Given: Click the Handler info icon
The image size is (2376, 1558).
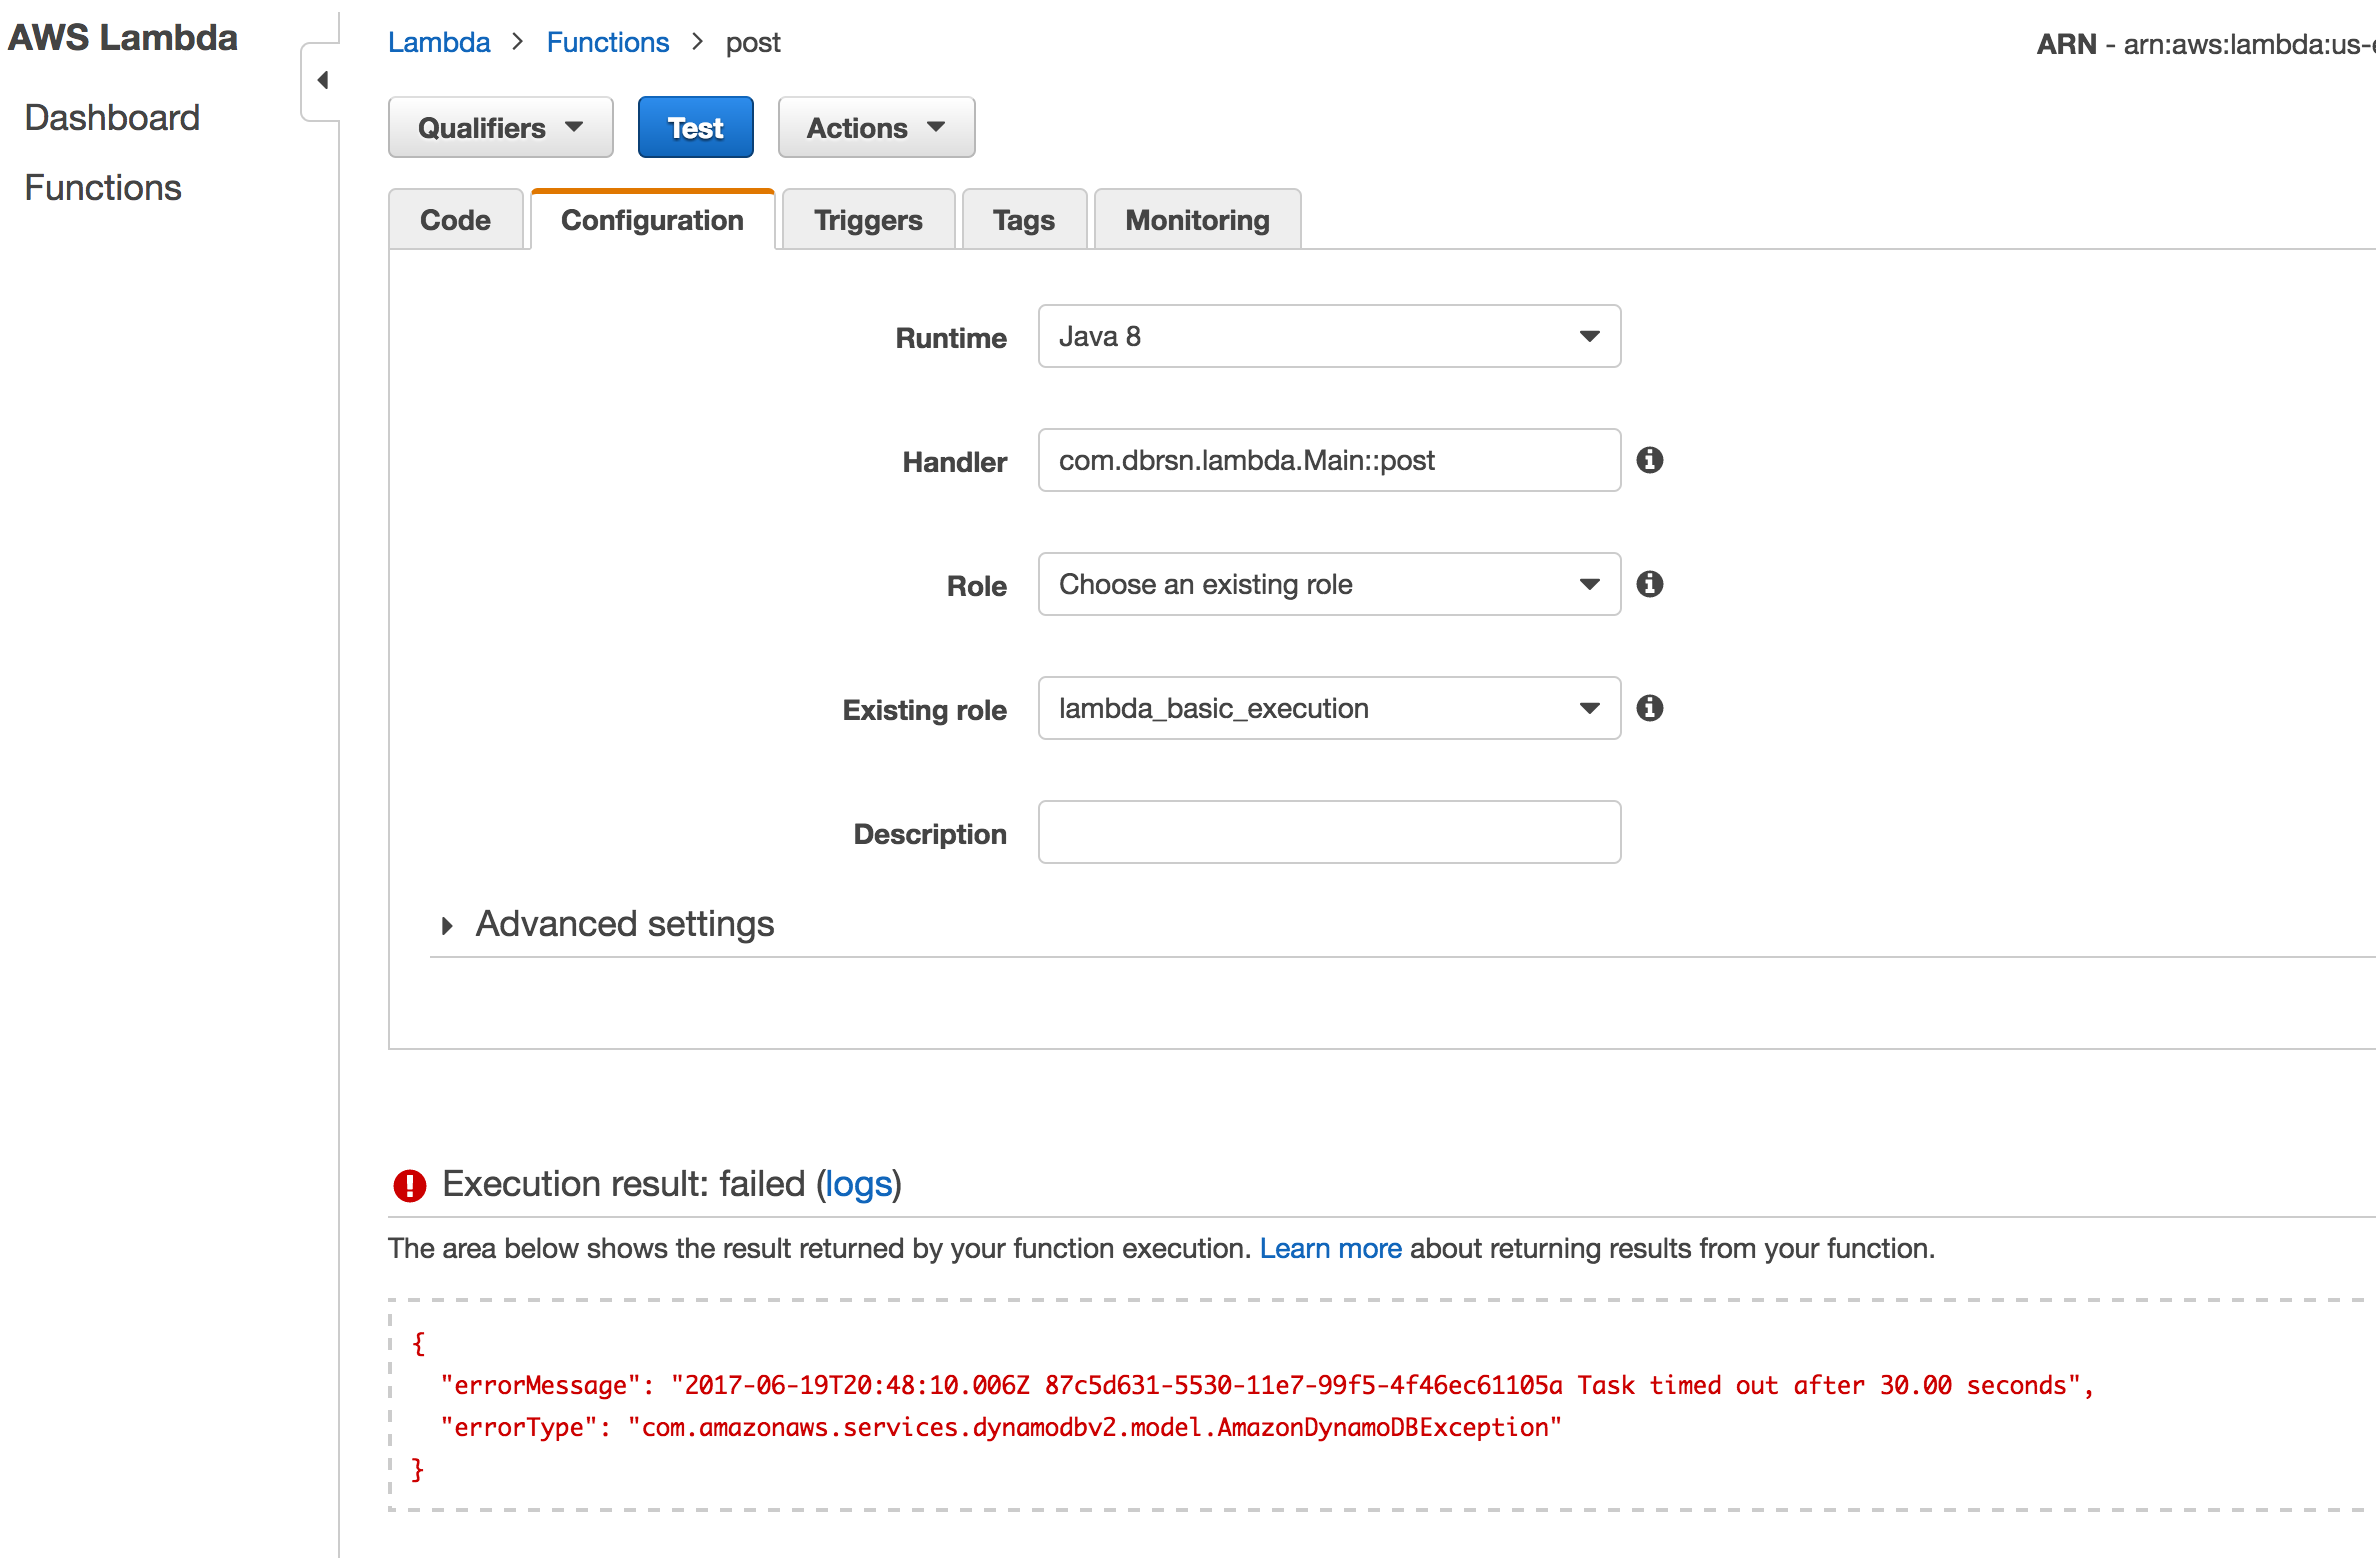Looking at the screenshot, I should point(1650,460).
